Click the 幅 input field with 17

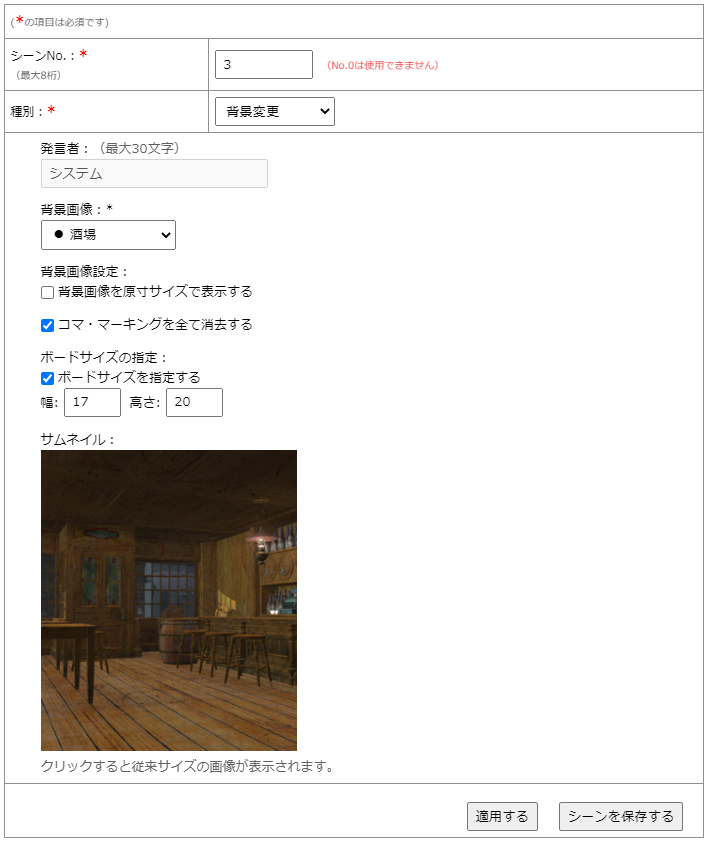tap(92, 402)
